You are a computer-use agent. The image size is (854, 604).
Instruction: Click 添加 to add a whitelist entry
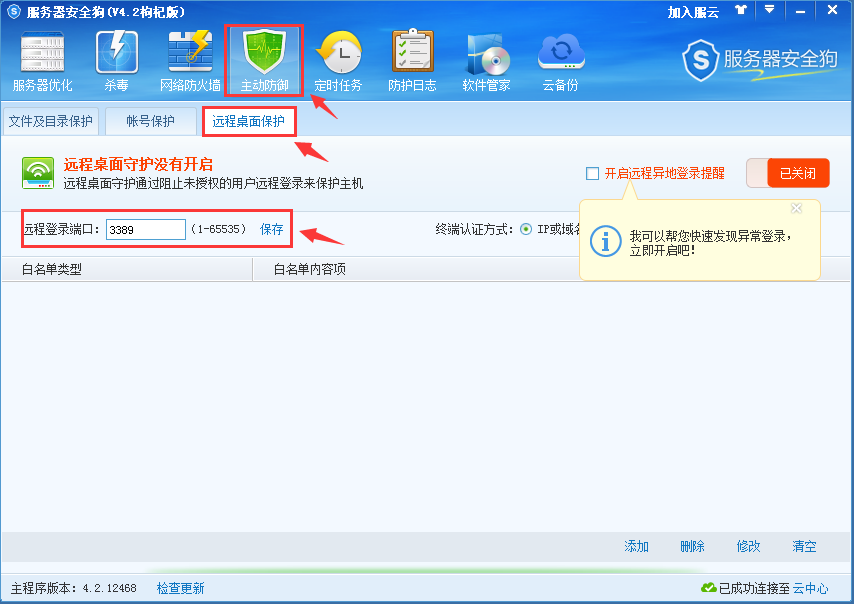click(636, 546)
